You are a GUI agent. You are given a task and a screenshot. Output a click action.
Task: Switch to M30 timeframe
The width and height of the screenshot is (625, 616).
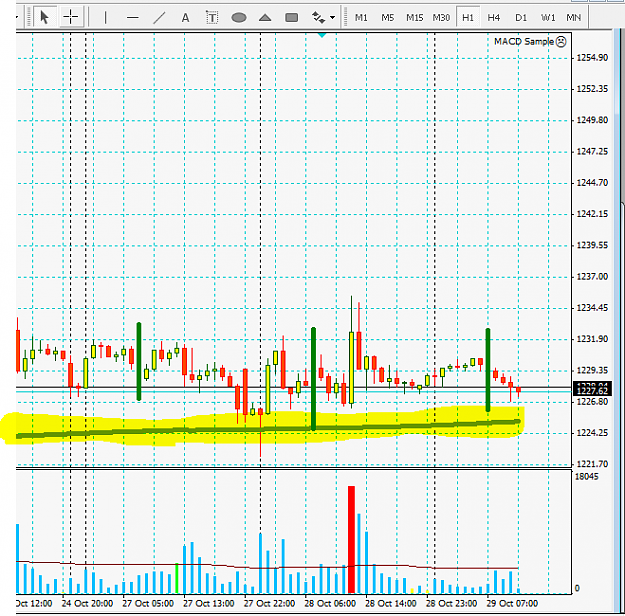[441, 18]
